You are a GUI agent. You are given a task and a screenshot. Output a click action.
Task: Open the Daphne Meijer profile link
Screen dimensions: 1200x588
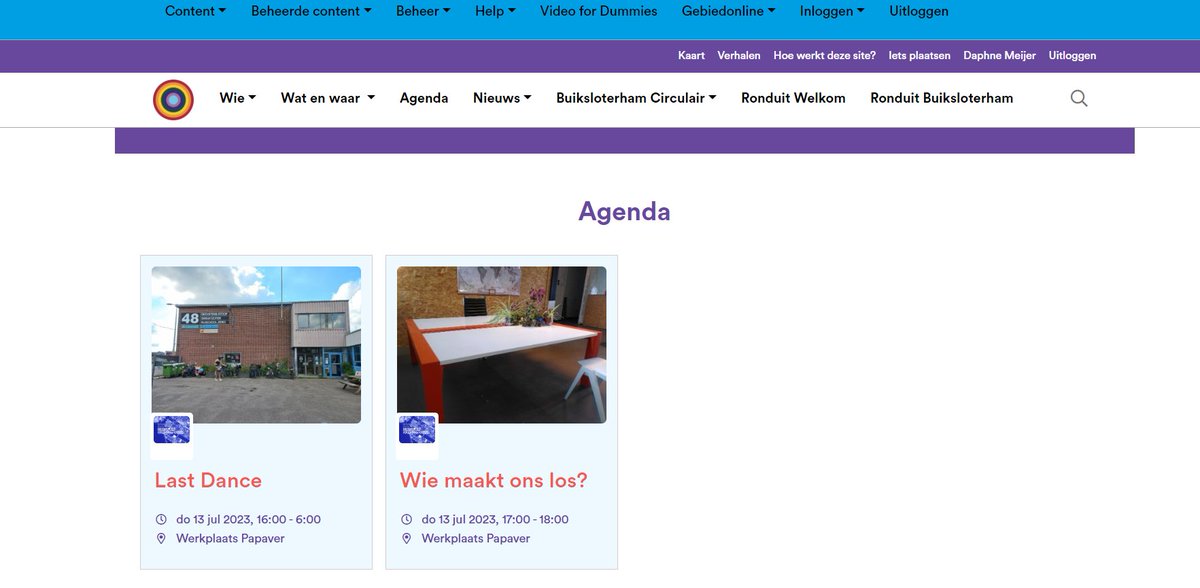(x=1000, y=55)
